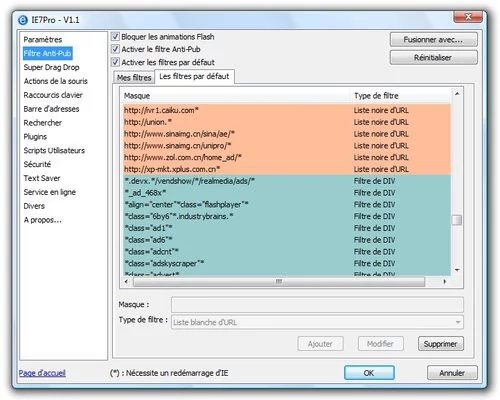Go to Actions de la souris
This screenshot has height=400, width=500.
click(x=56, y=81)
